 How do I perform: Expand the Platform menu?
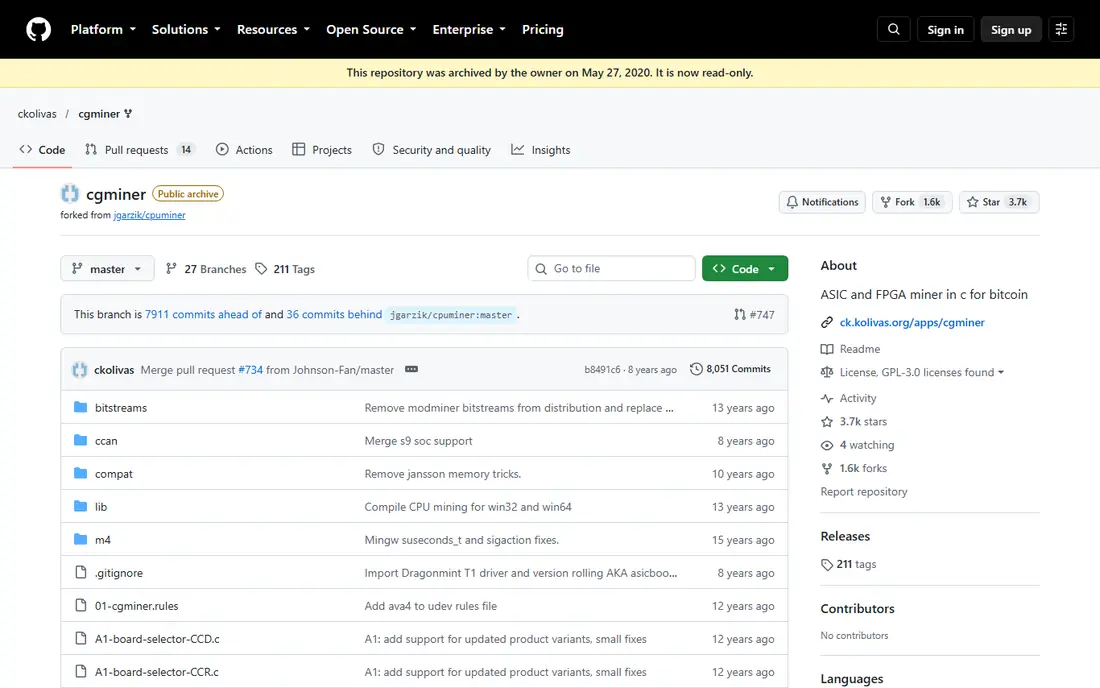click(x=103, y=29)
